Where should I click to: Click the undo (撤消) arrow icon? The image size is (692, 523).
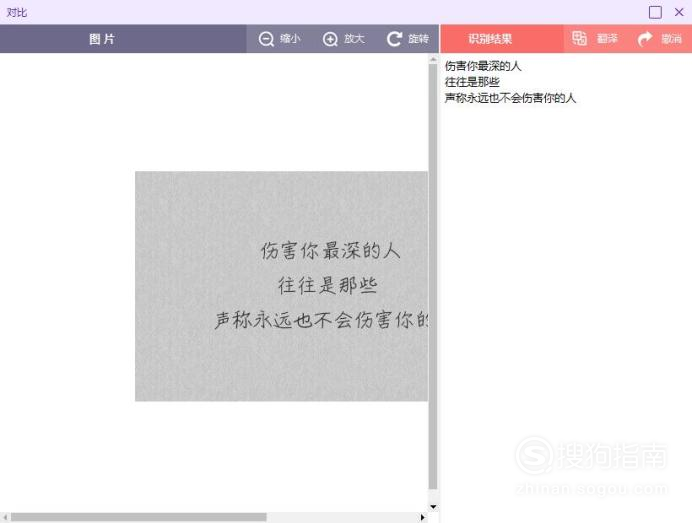pyautogui.click(x=645, y=39)
